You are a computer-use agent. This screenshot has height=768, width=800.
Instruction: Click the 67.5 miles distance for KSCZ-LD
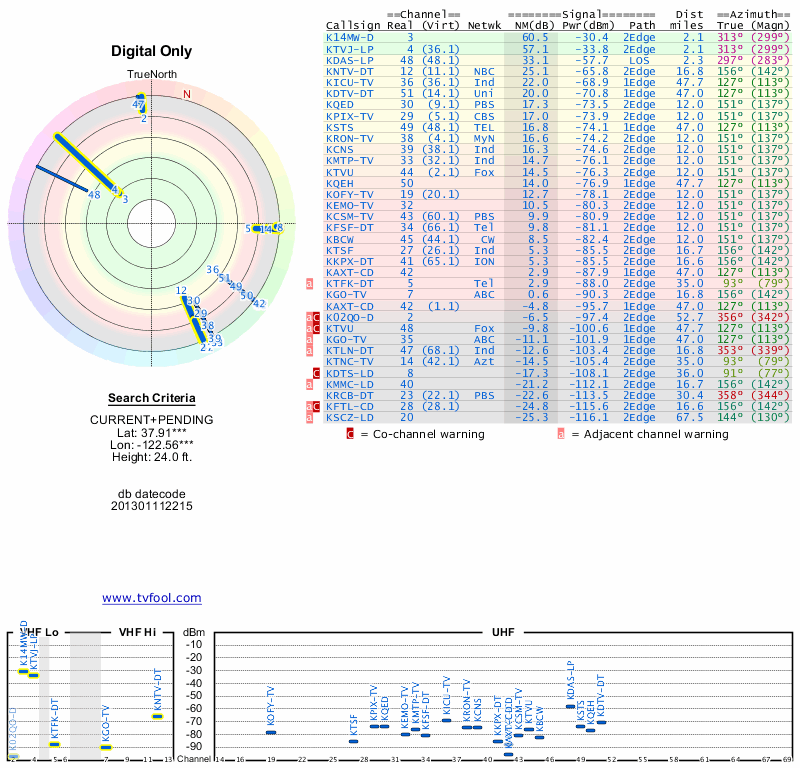(x=690, y=417)
